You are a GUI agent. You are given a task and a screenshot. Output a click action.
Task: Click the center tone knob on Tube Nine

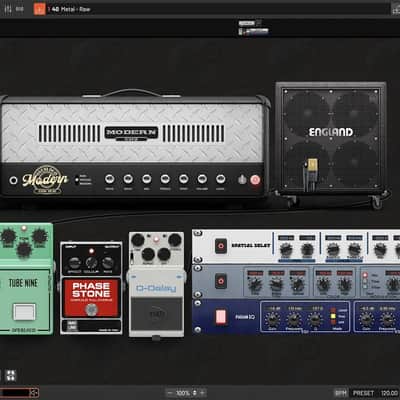pos(24,249)
